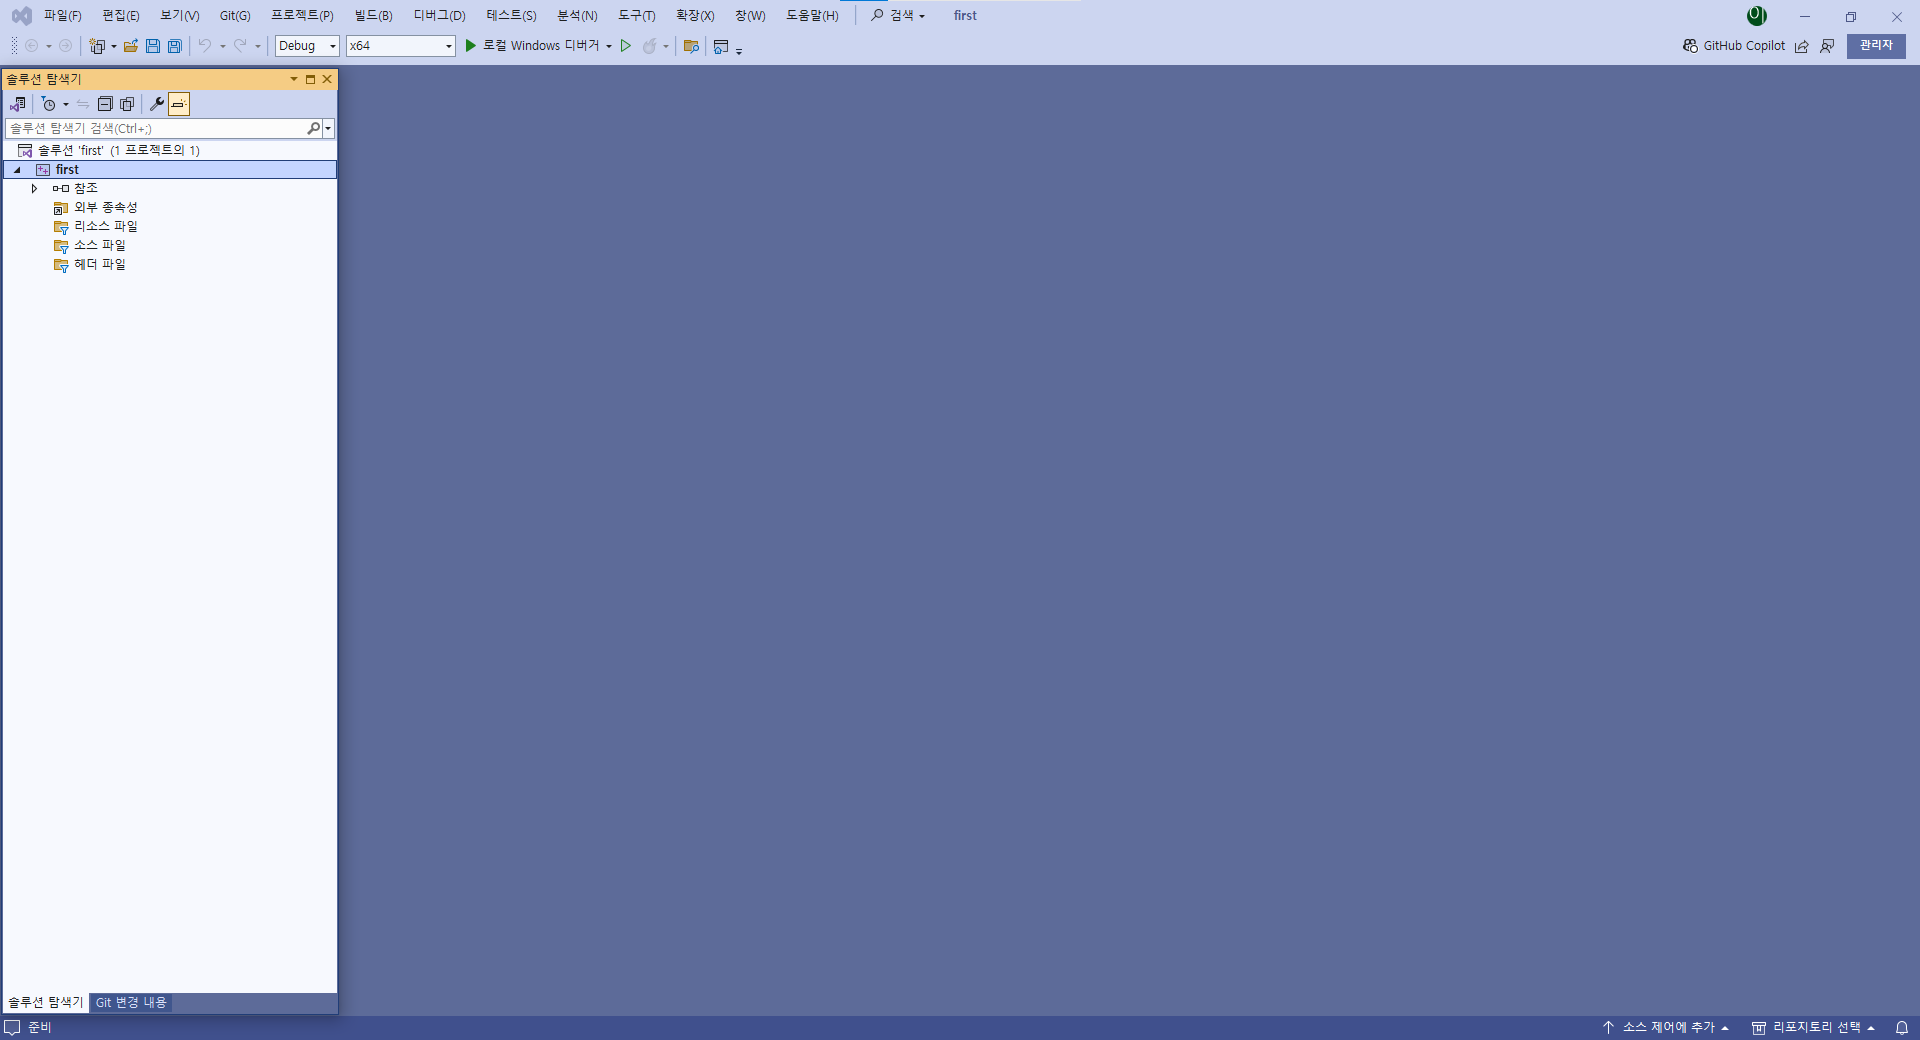Open the Debug configuration dropdown
This screenshot has width=1920, height=1040.
tap(307, 46)
